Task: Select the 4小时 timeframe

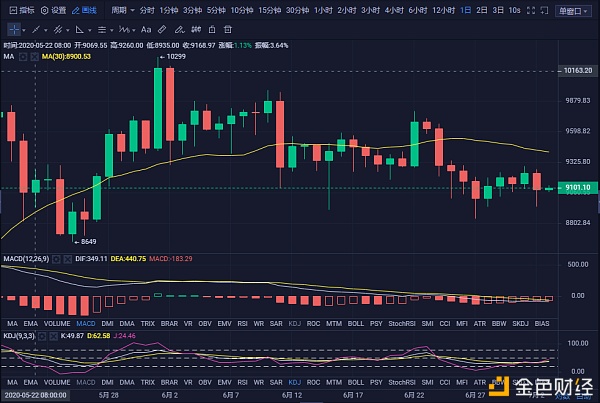Action: (x=394, y=10)
